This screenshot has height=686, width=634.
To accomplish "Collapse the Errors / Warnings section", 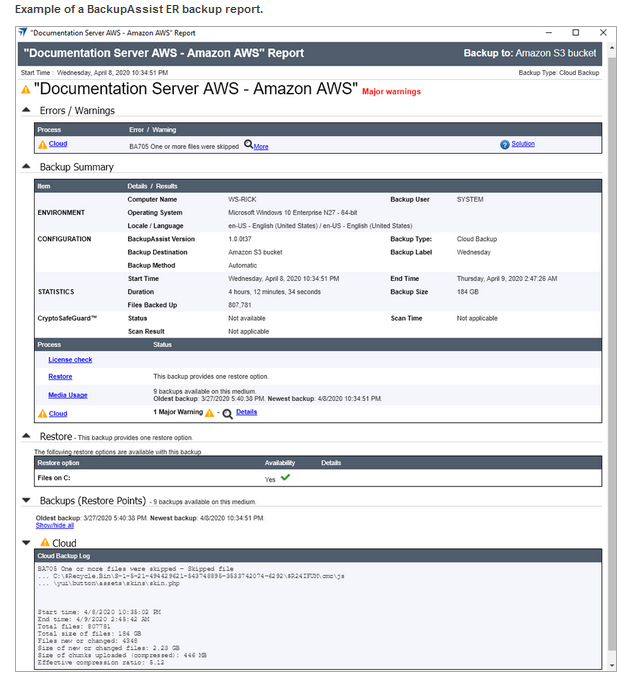I will (x=26, y=110).
